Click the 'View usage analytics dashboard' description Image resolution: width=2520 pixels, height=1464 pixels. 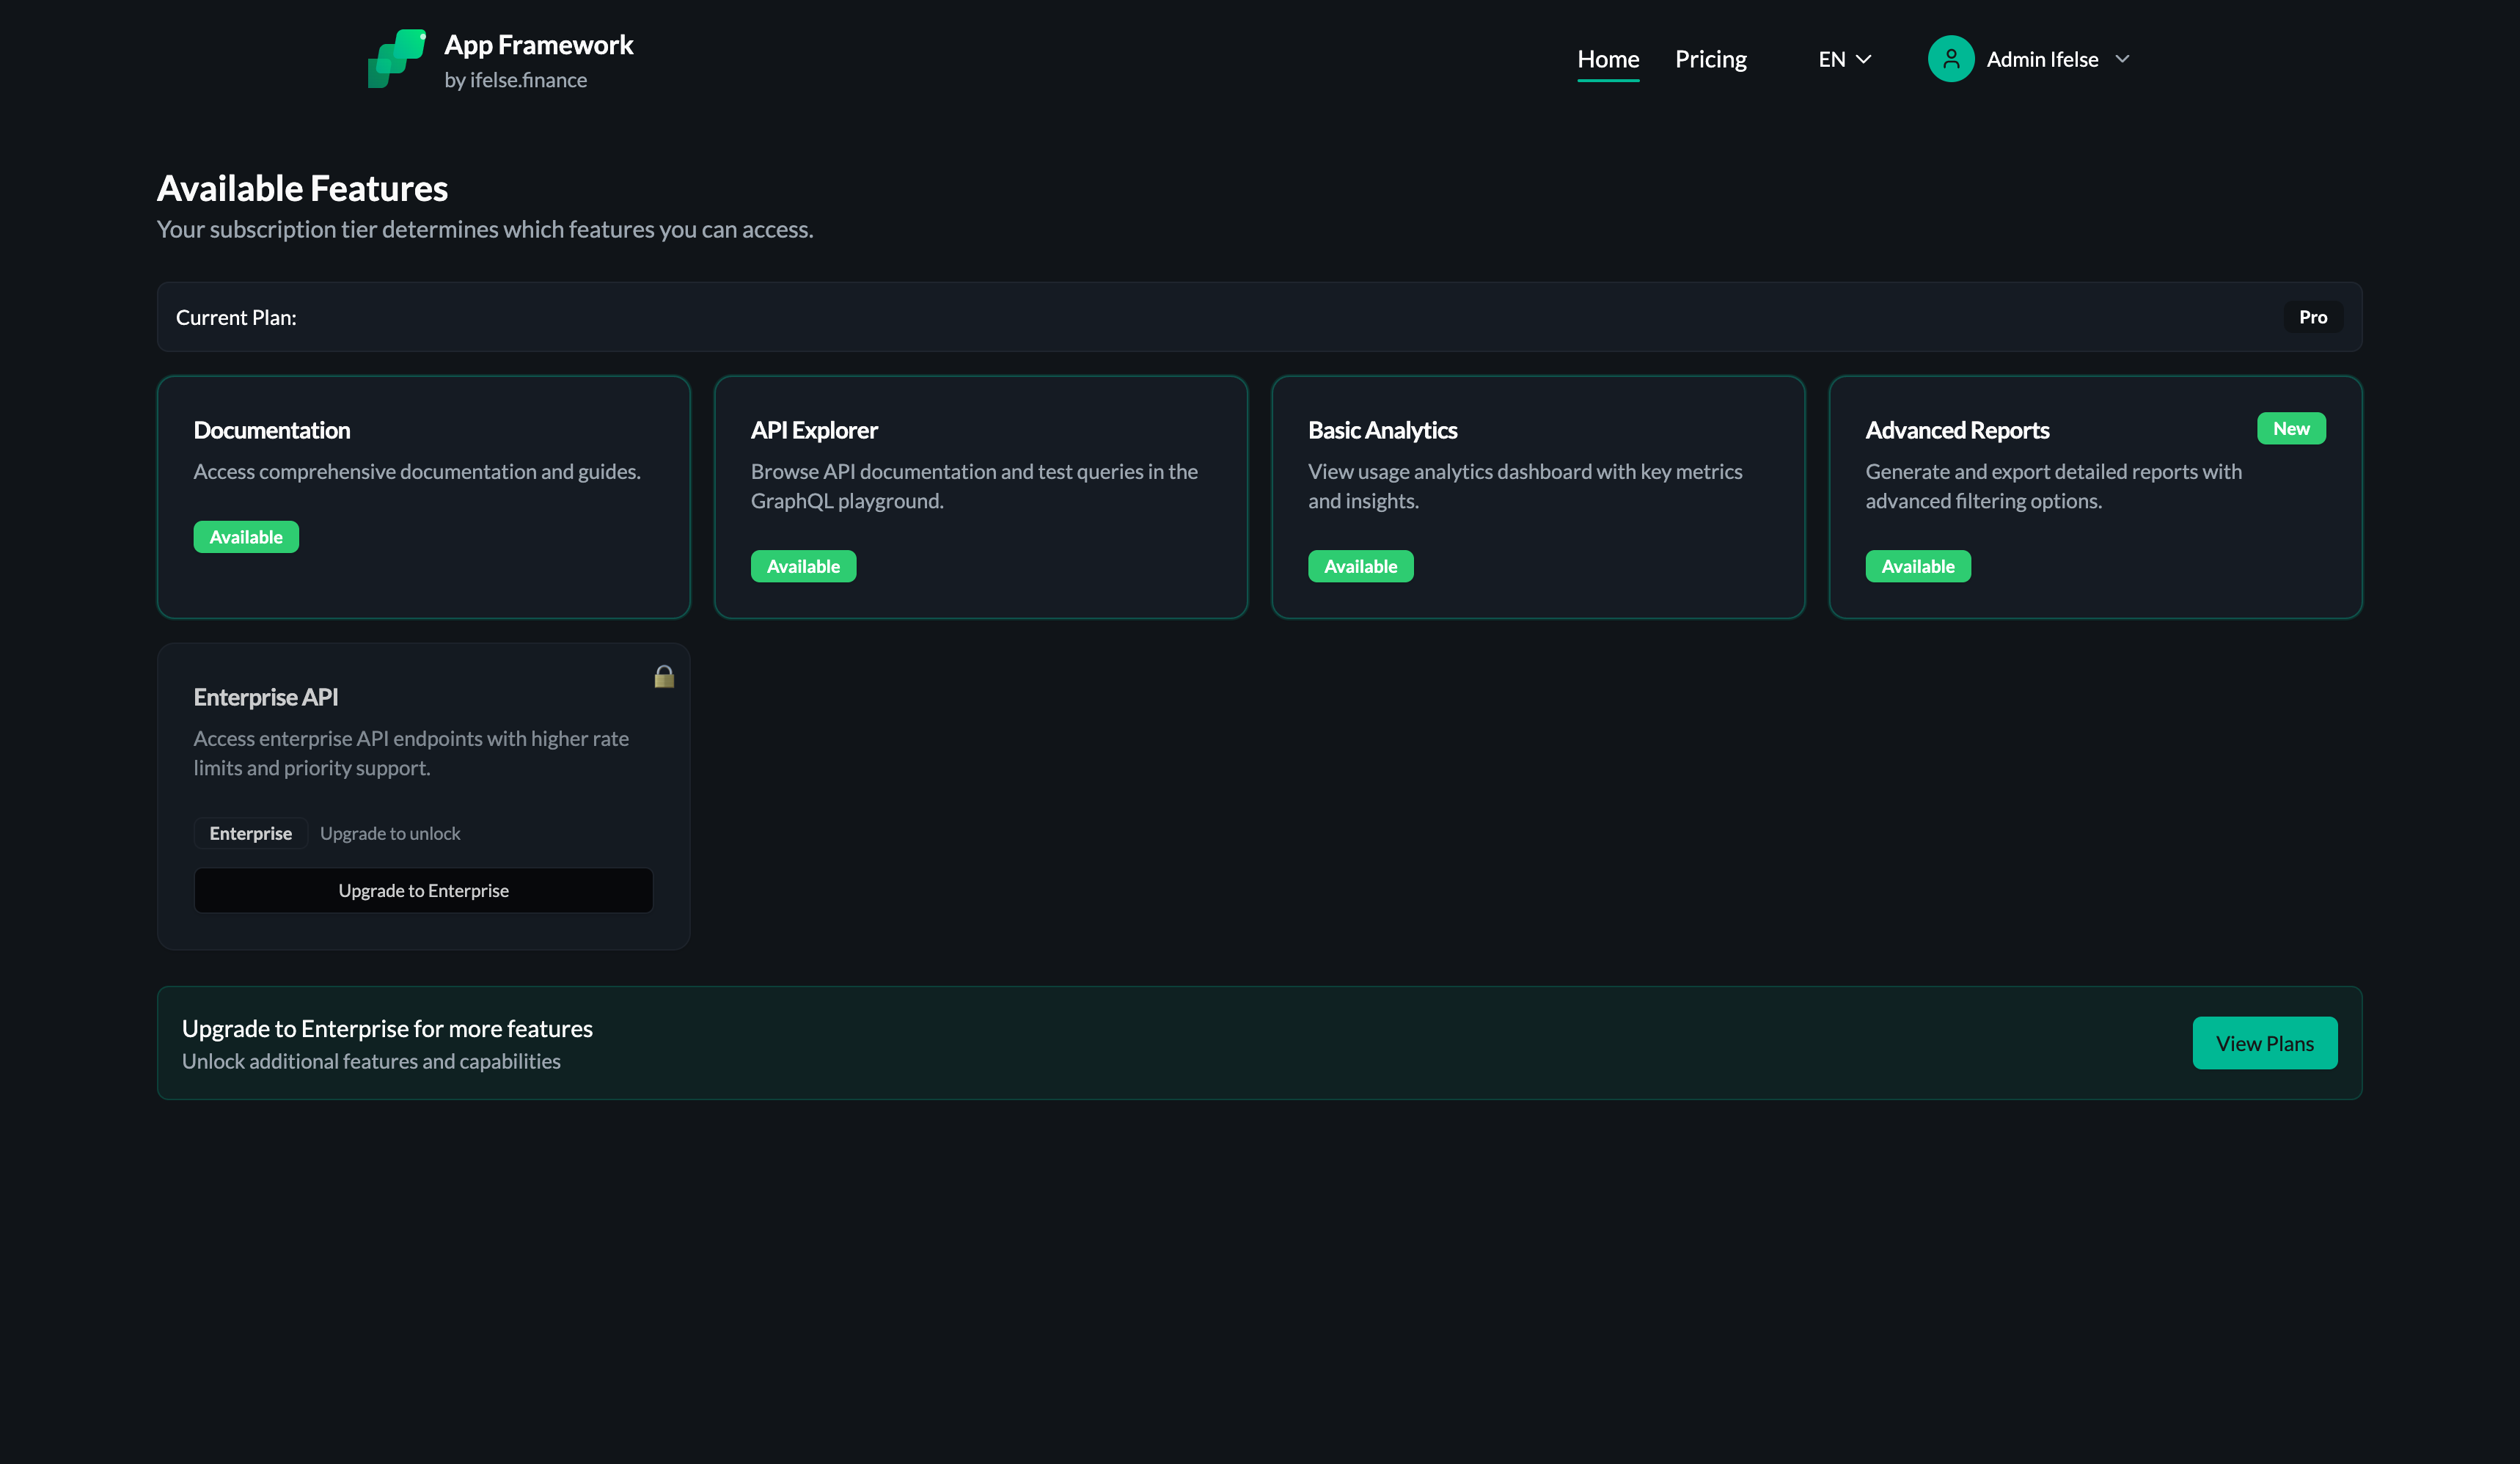coord(1525,486)
